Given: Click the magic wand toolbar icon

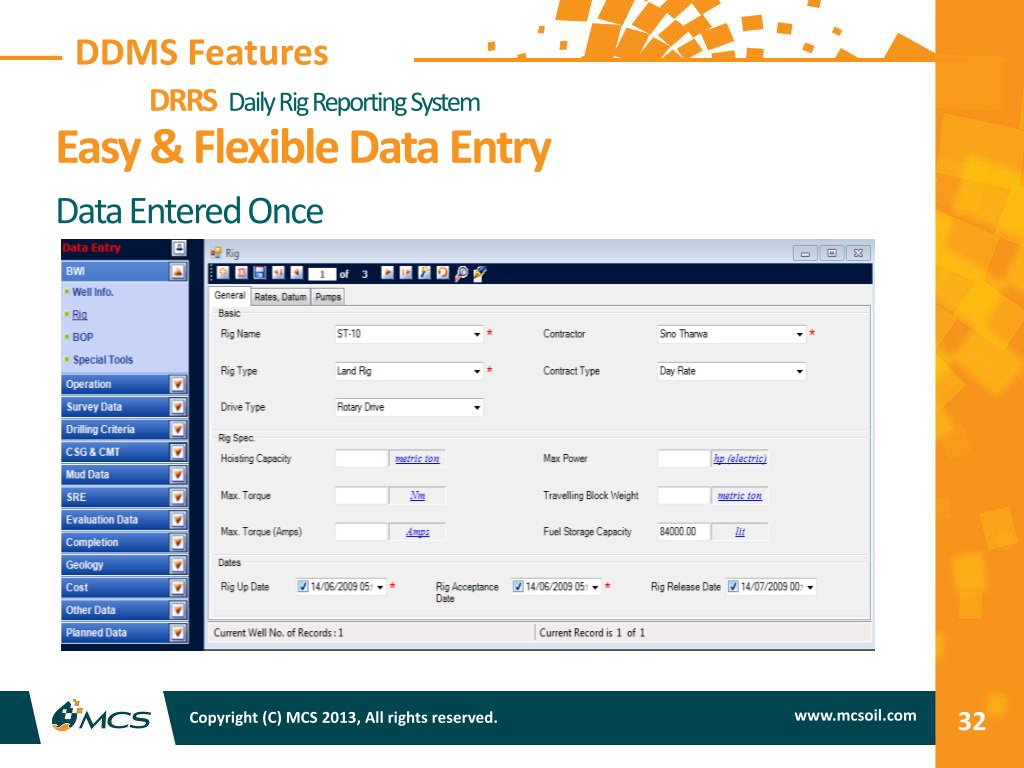Looking at the screenshot, I should 424,273.
